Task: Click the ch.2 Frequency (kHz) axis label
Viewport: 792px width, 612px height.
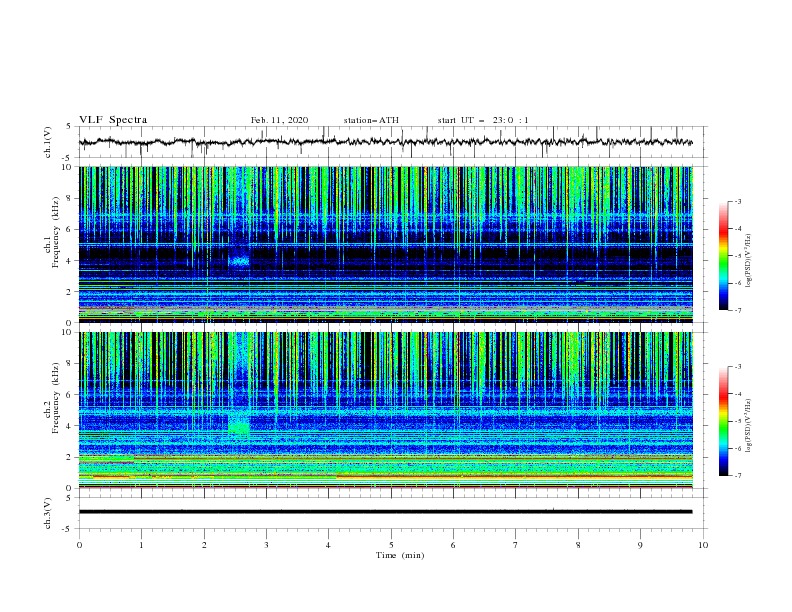Action: [52, 398]
